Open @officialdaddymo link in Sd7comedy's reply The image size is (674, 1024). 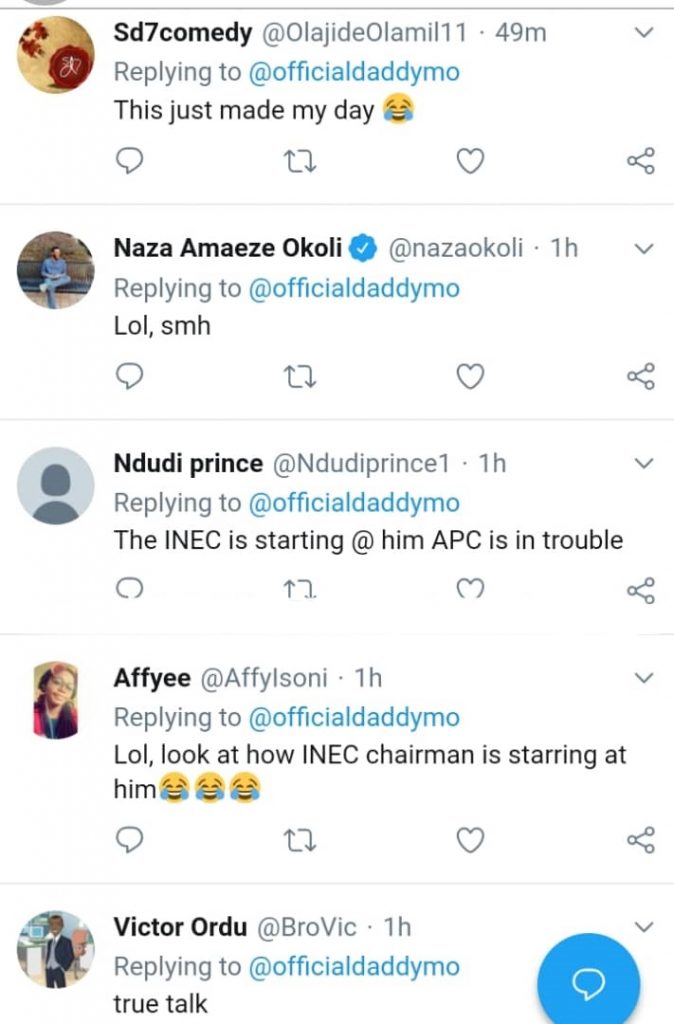click(x=354, y=72)
